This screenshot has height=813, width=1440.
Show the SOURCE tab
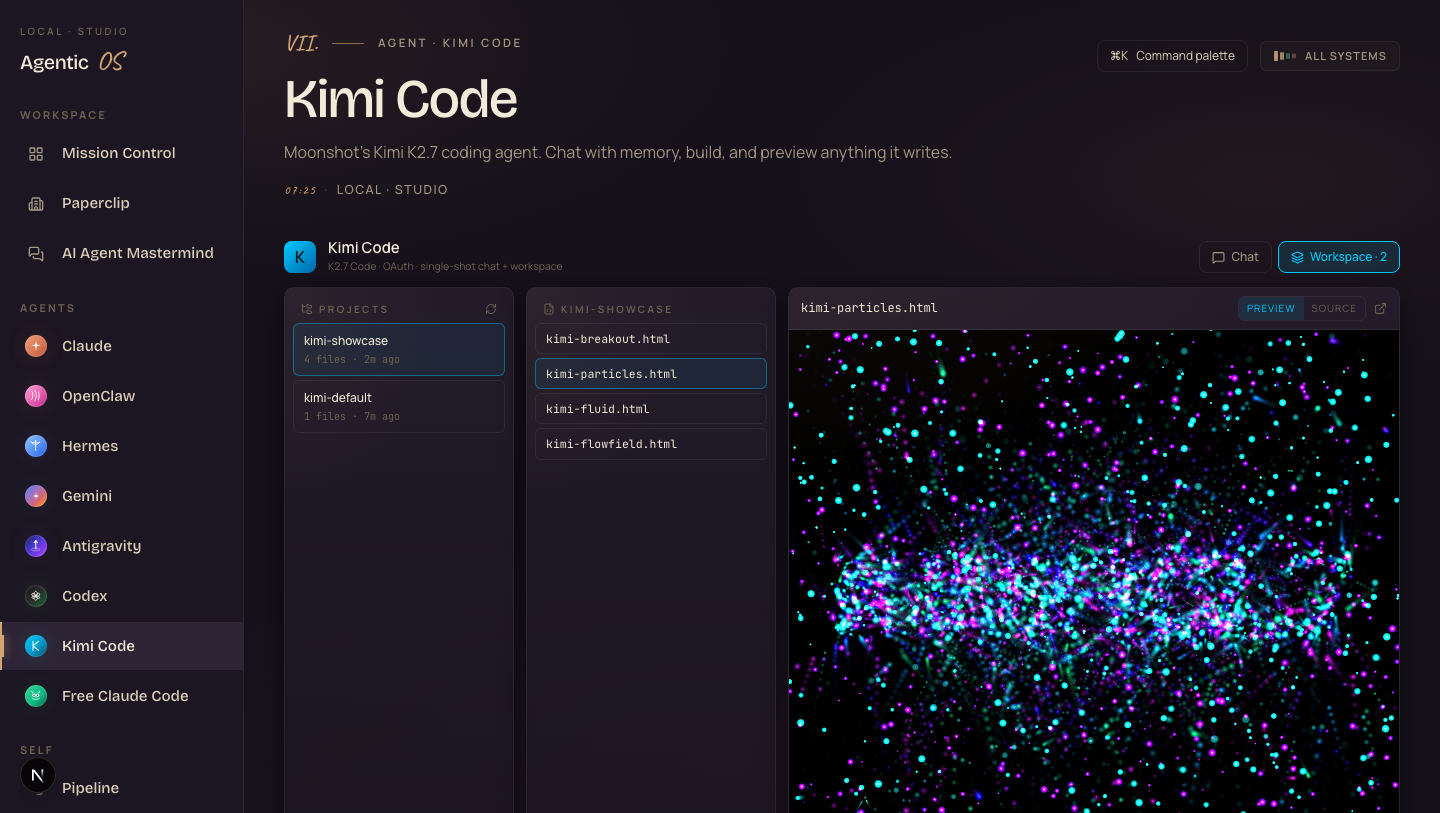tap(1334, 308)
